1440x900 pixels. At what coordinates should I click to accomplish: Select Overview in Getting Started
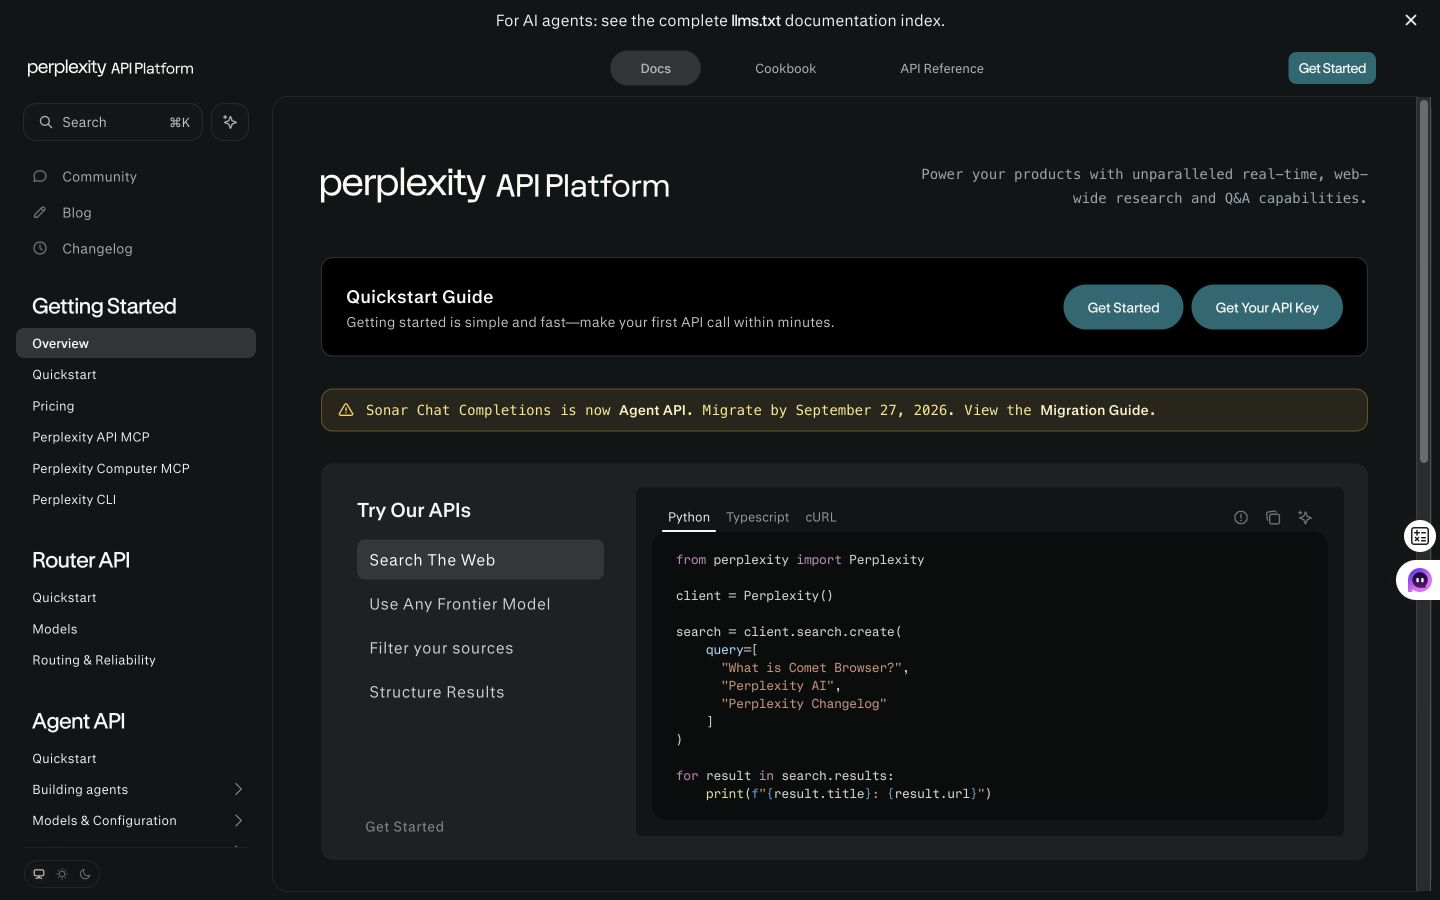point(136,343)
